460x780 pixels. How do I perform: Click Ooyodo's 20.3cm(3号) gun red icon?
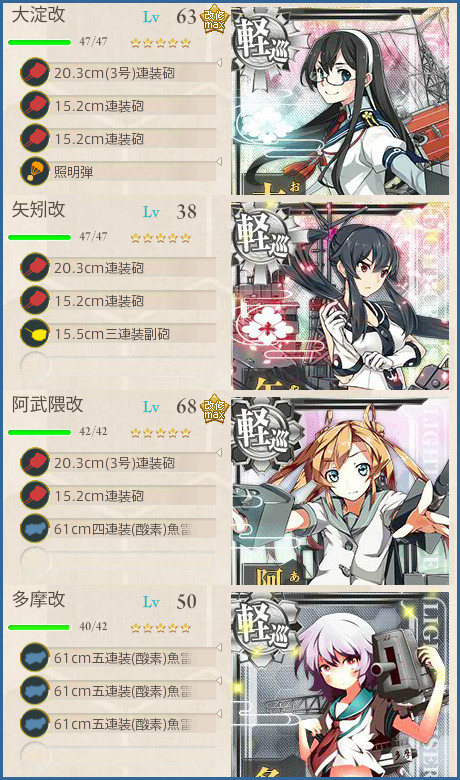pyautogui.click(x=35, y=73)
